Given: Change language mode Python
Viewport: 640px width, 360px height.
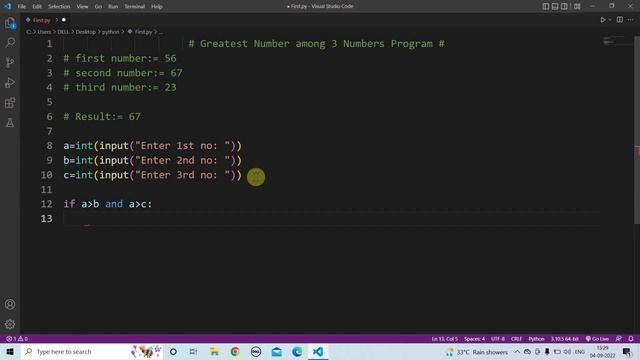Looking at the screenshot, I should click(x=536, y=339).
